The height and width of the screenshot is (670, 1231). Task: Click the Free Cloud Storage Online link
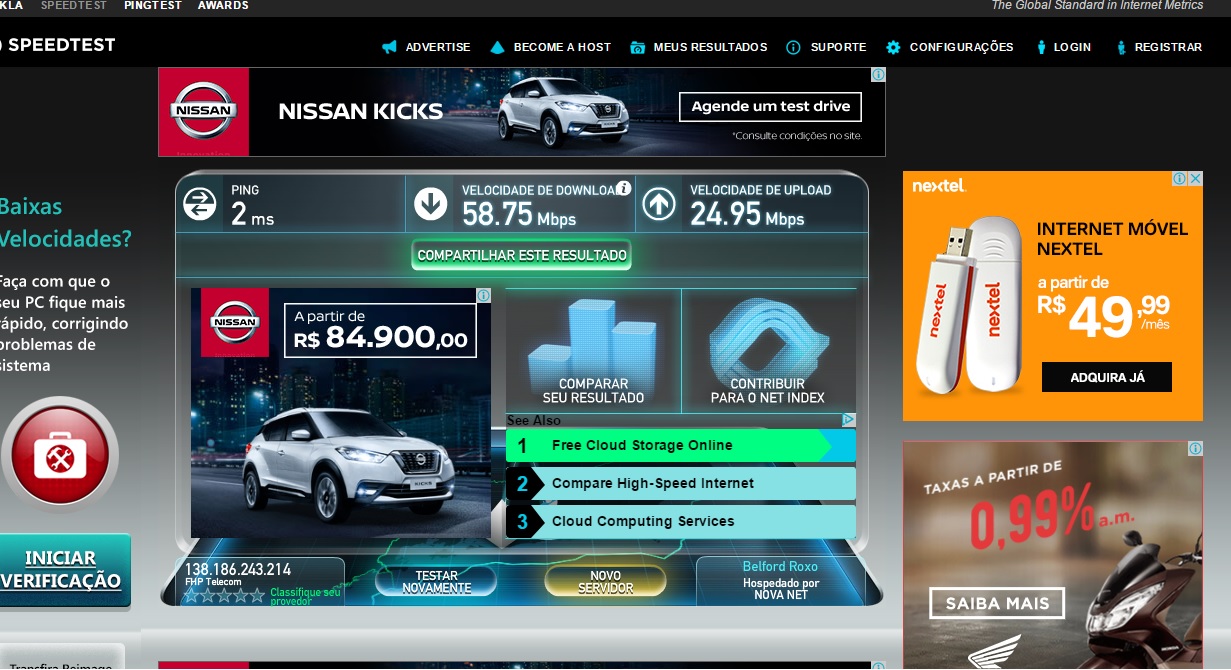(x=642, y=446)
